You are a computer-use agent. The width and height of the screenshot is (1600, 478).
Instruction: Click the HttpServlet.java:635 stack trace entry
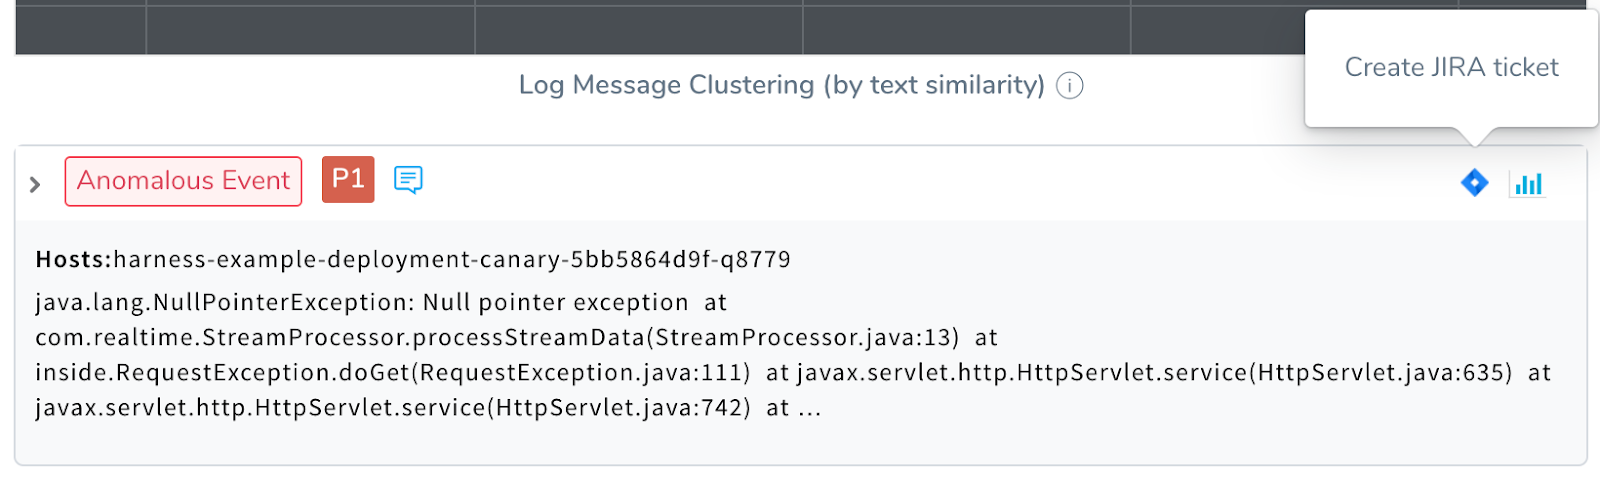pos(1154,373)
